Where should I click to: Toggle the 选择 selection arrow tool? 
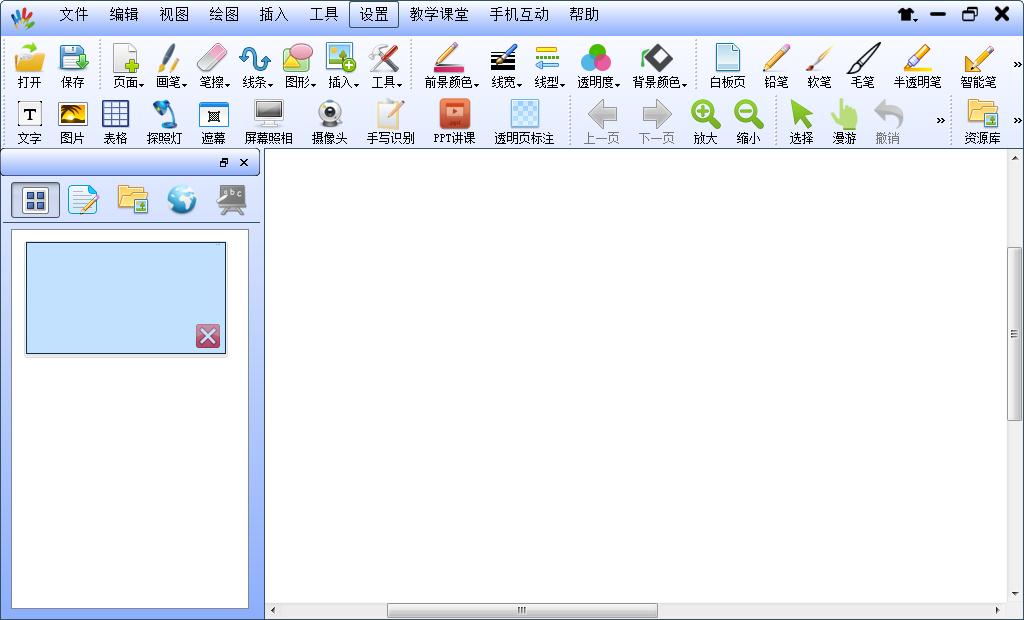click(801, 121)
